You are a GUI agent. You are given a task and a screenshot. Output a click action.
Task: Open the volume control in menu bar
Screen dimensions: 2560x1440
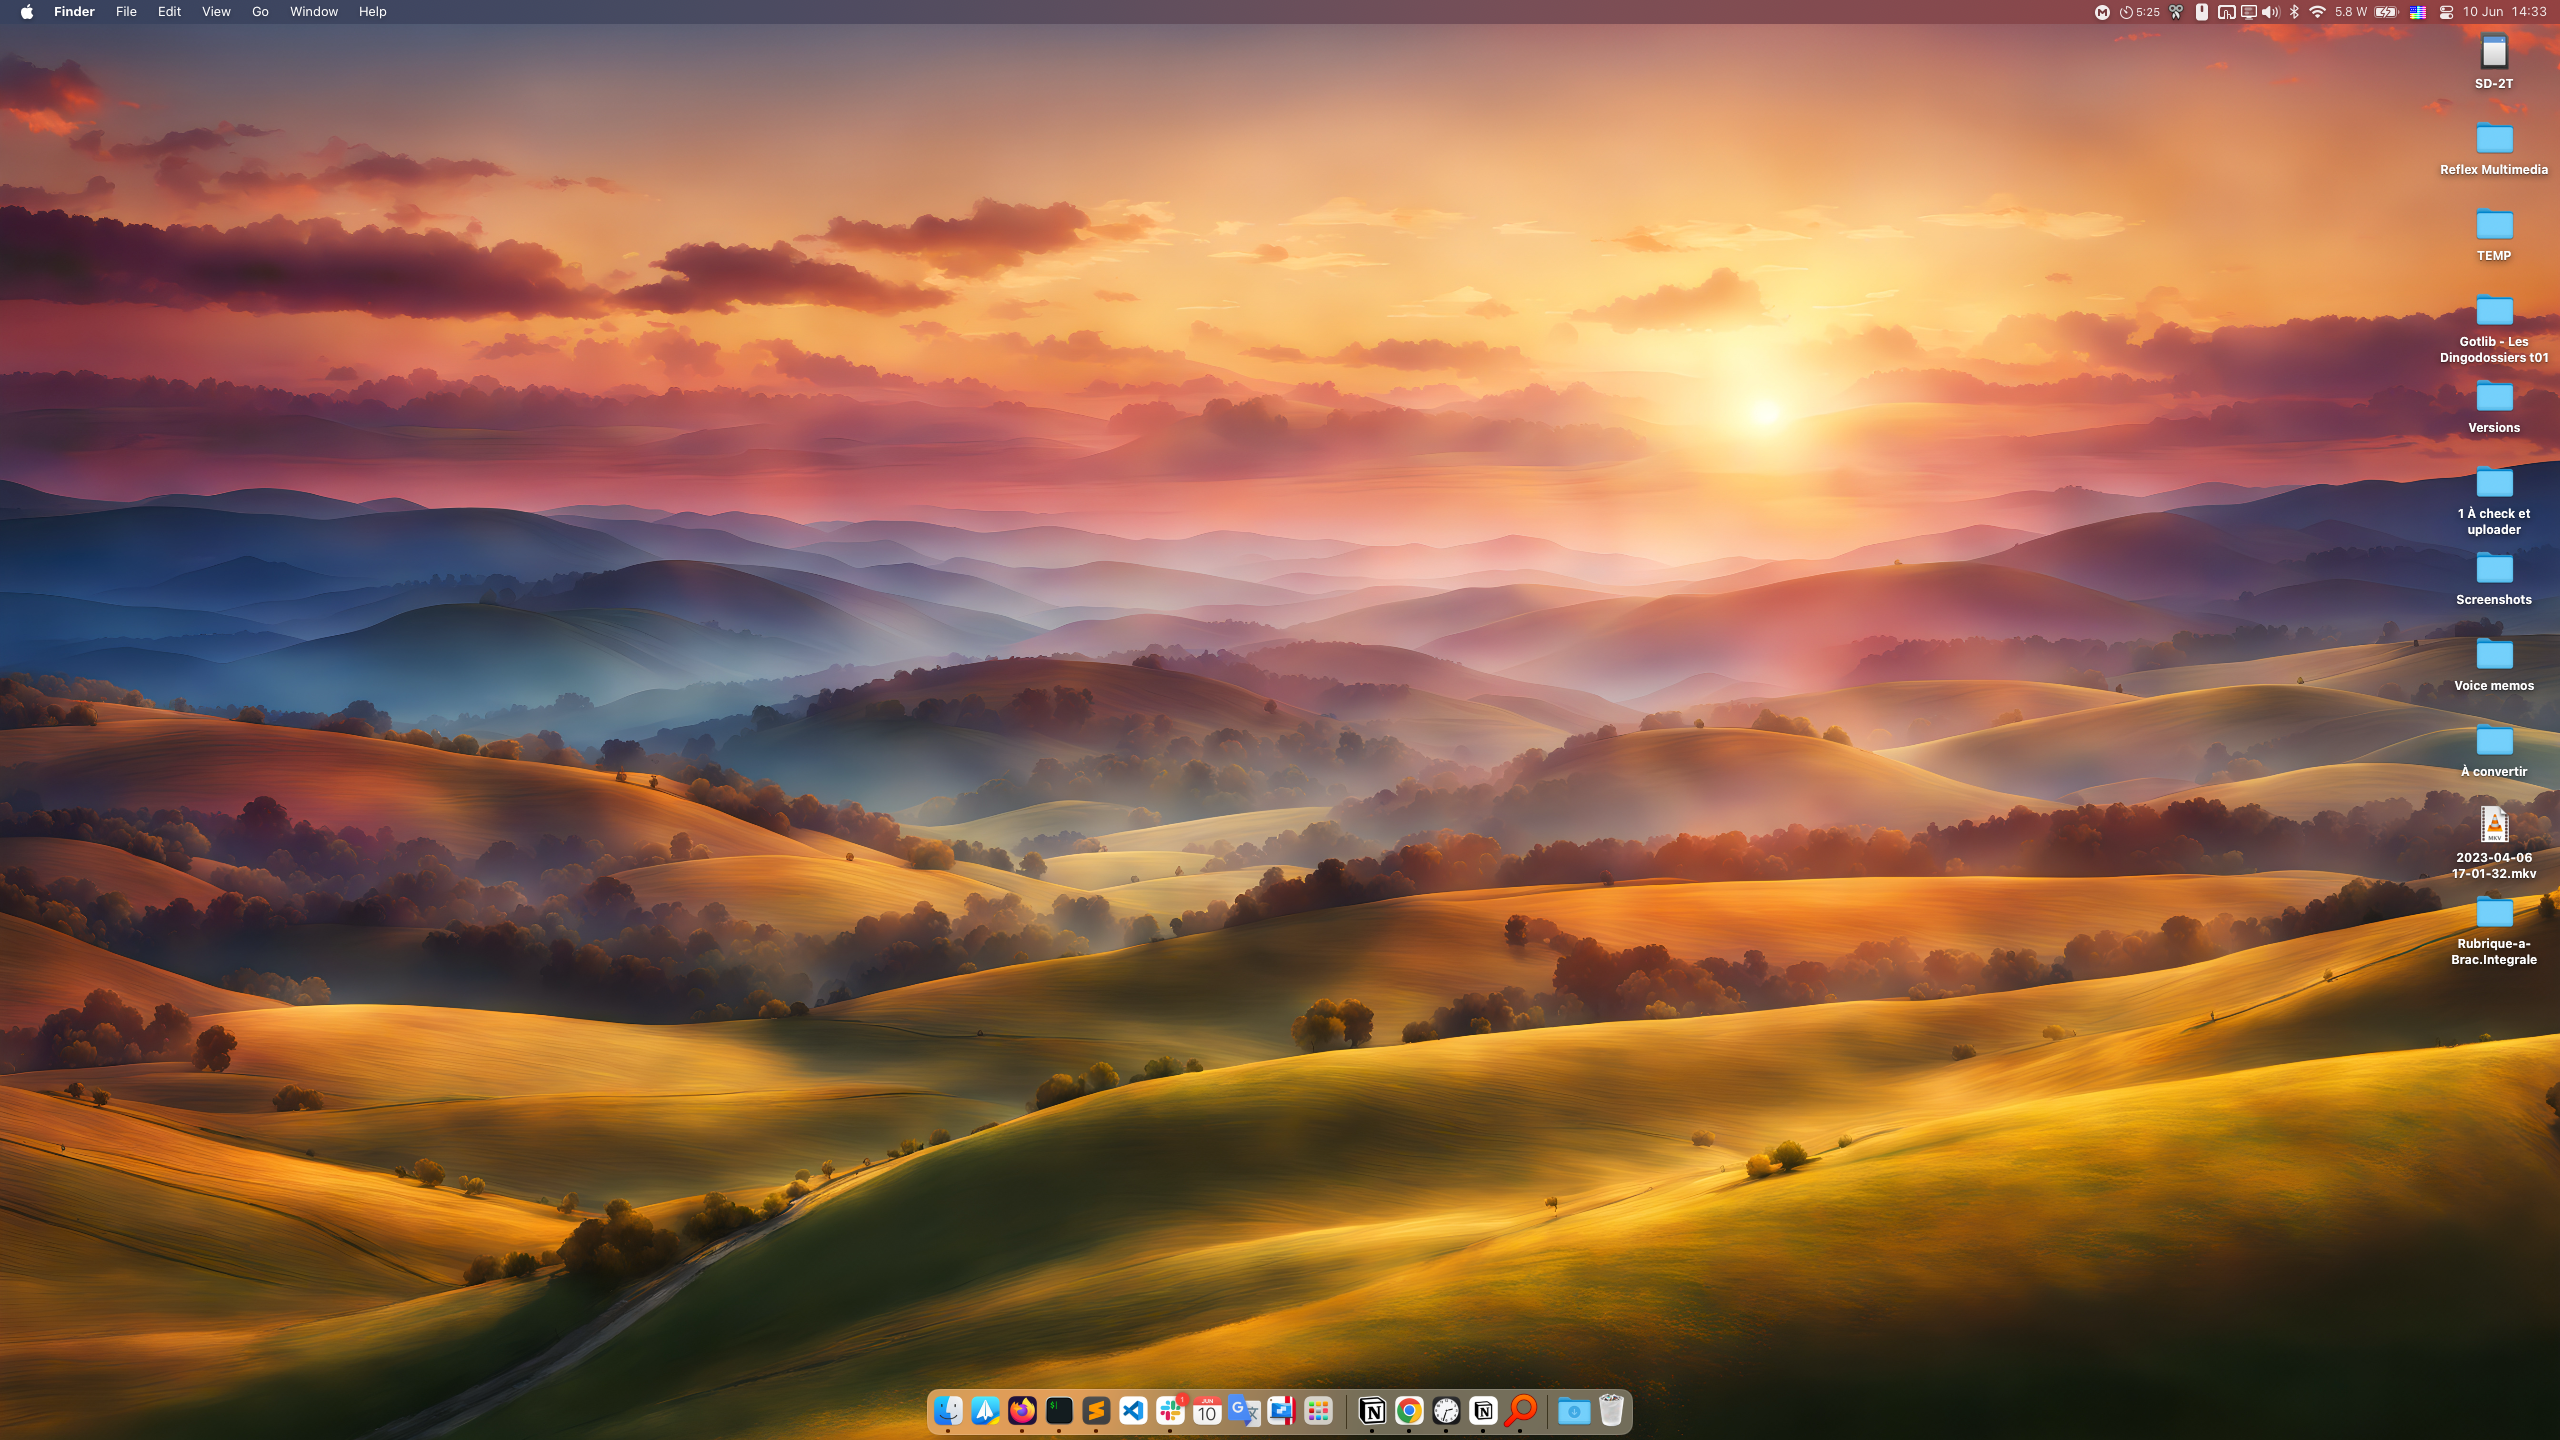[2271, 12]
